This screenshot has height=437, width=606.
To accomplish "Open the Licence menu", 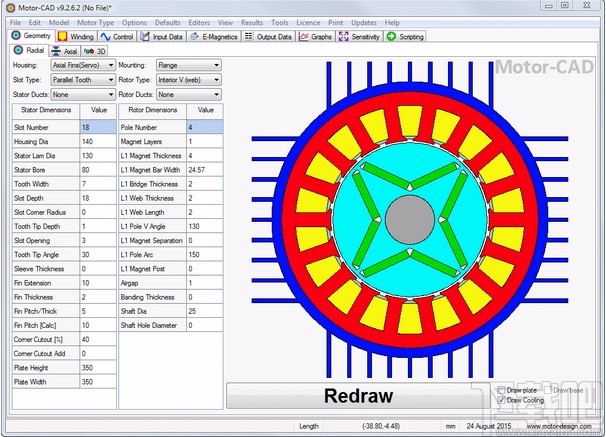I will click(308, 22).
